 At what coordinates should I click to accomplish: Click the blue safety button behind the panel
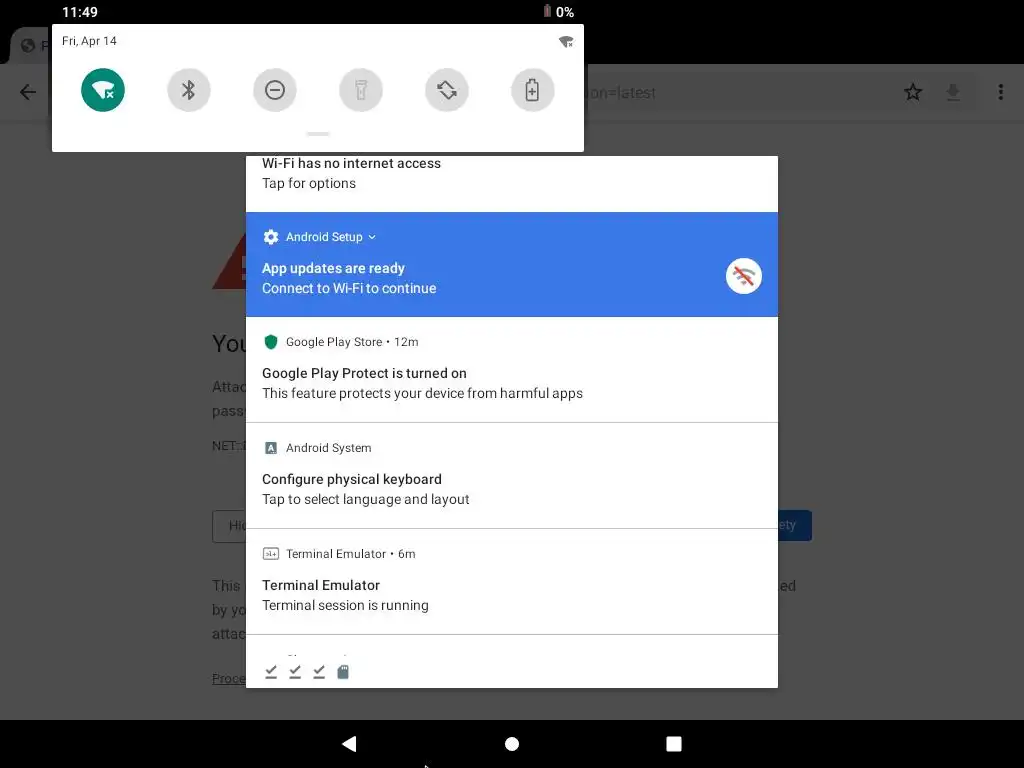[795, 526]
